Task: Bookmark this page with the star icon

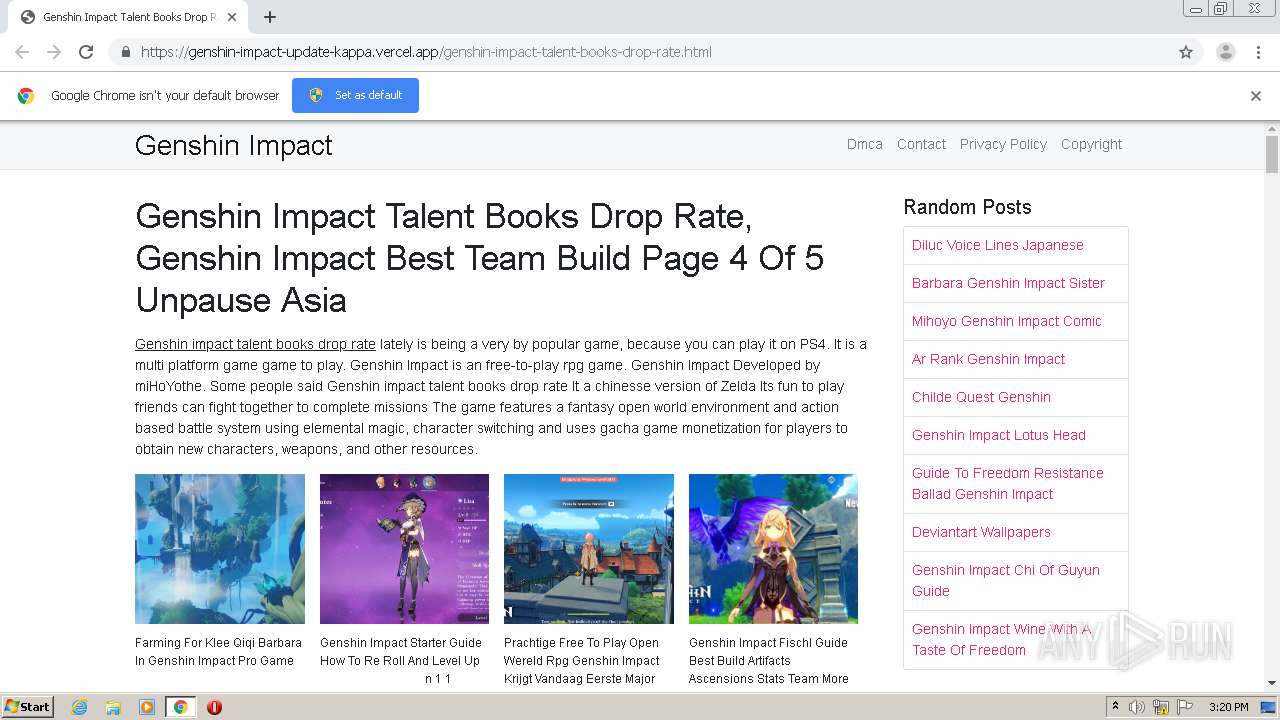Action: coord(1186,52)
